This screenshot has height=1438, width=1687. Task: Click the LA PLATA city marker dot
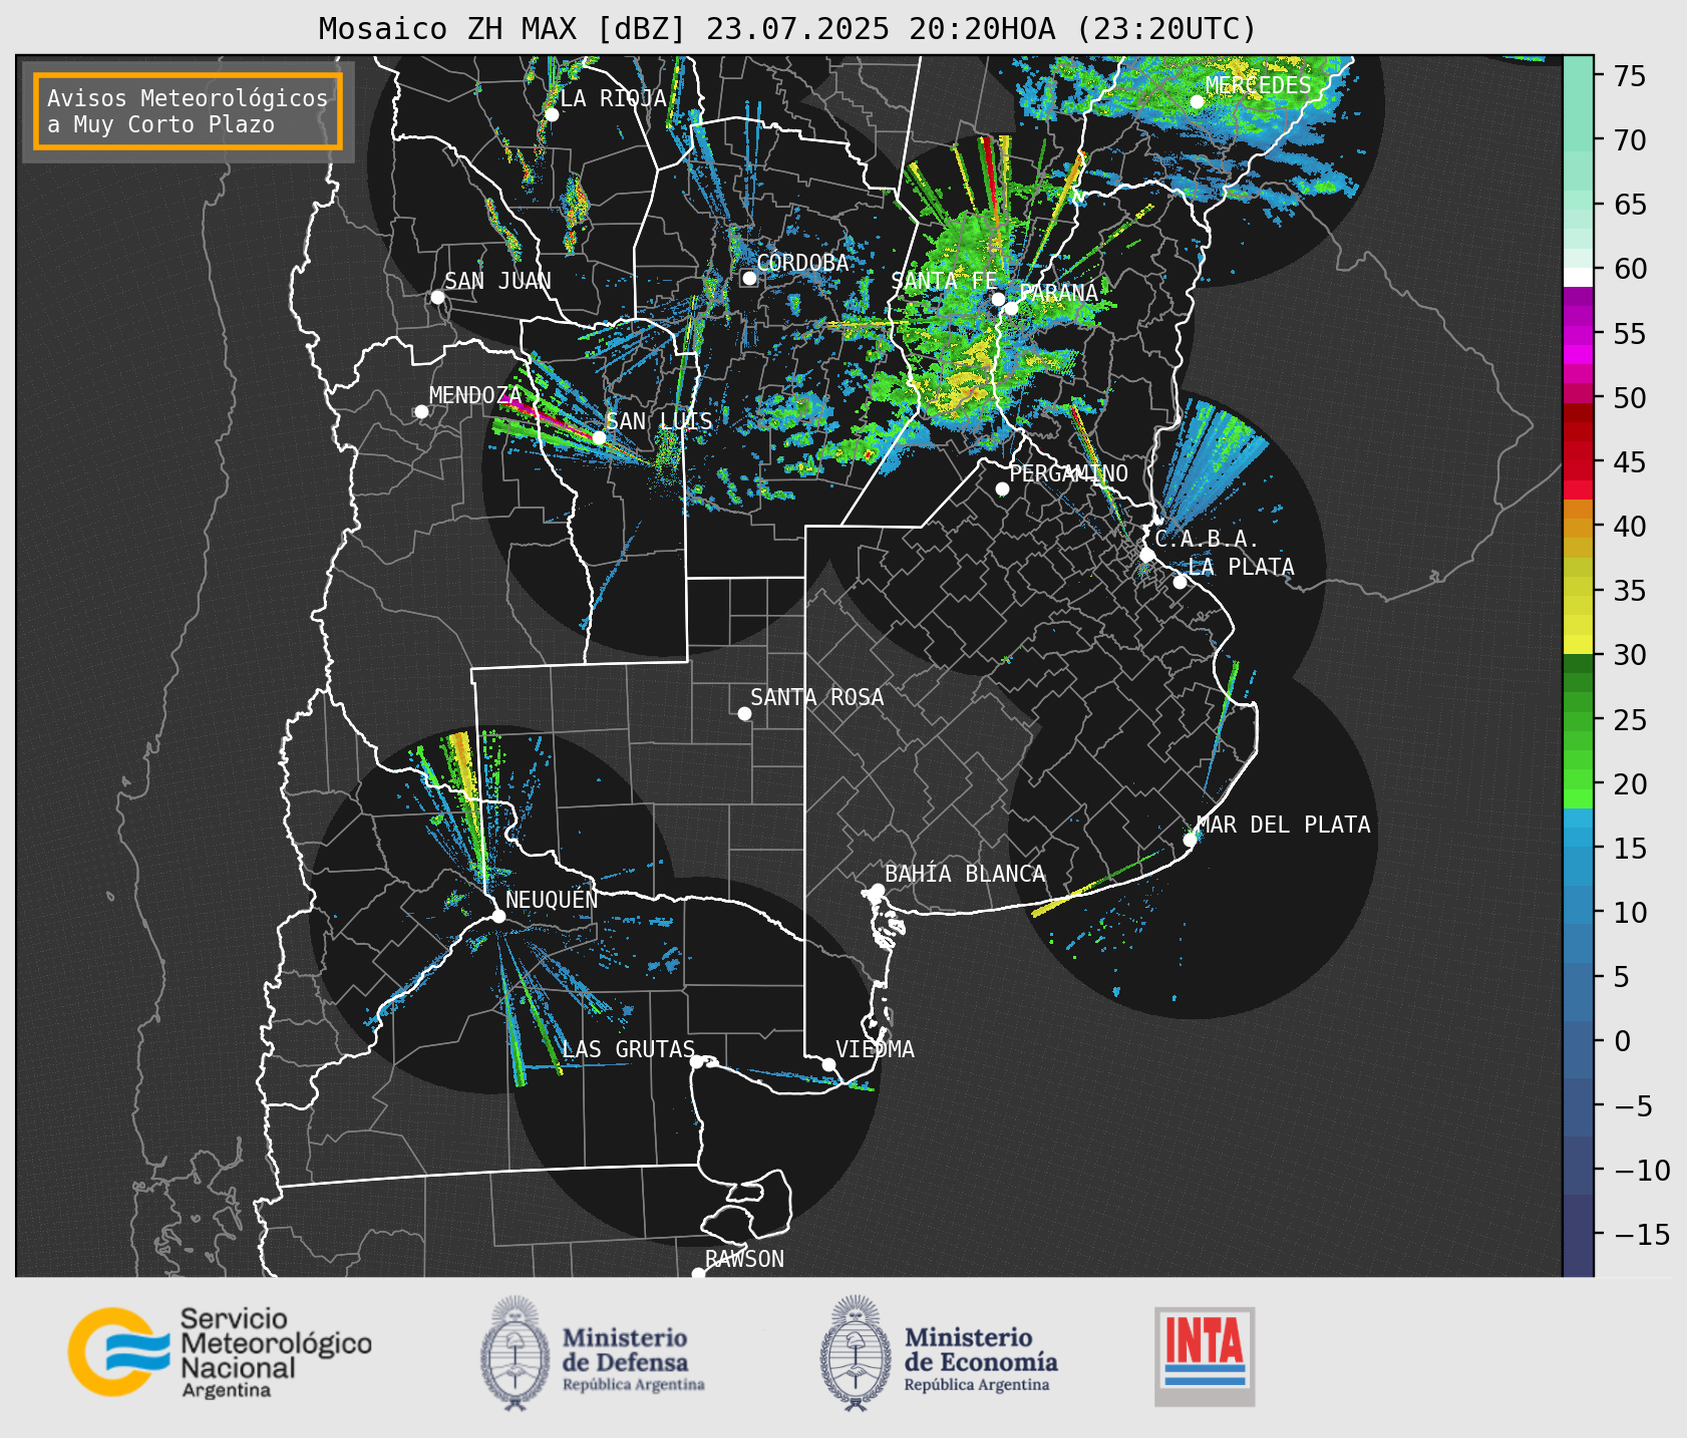click(1180, 582)
